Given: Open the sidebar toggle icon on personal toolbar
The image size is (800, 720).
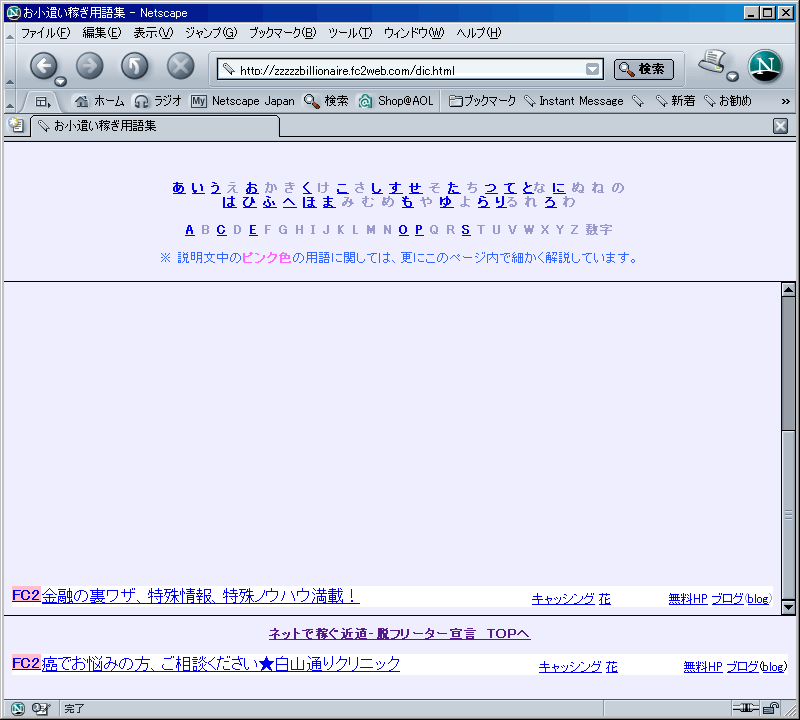Looking at the screenshot, I should click(x=43, y=102).
